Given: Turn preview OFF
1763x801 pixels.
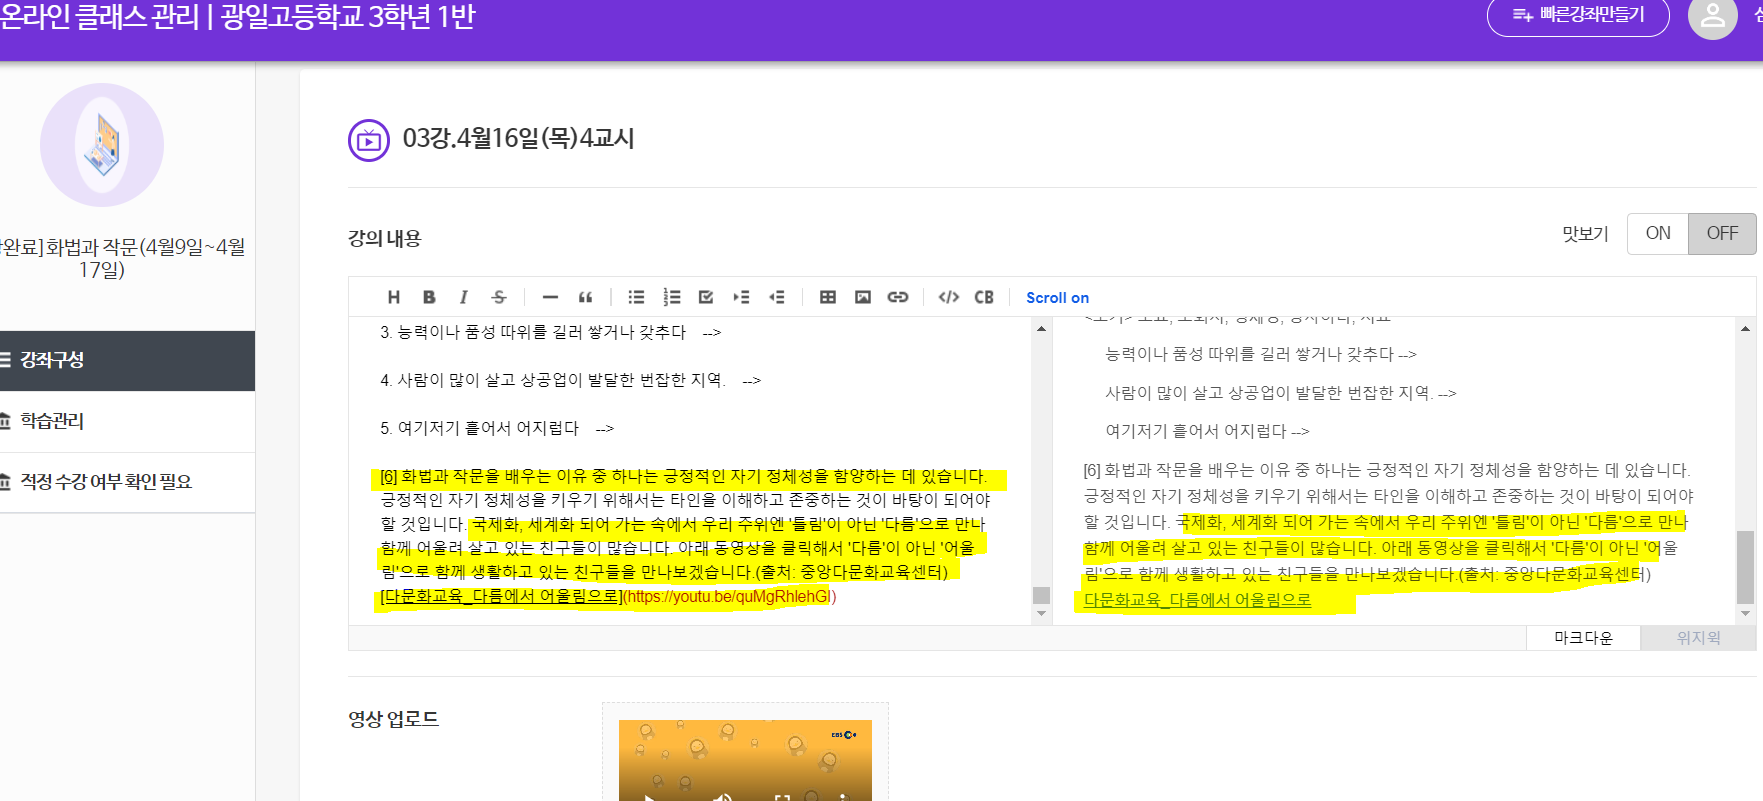Looking at the screenshot, I should [1722, 233].
